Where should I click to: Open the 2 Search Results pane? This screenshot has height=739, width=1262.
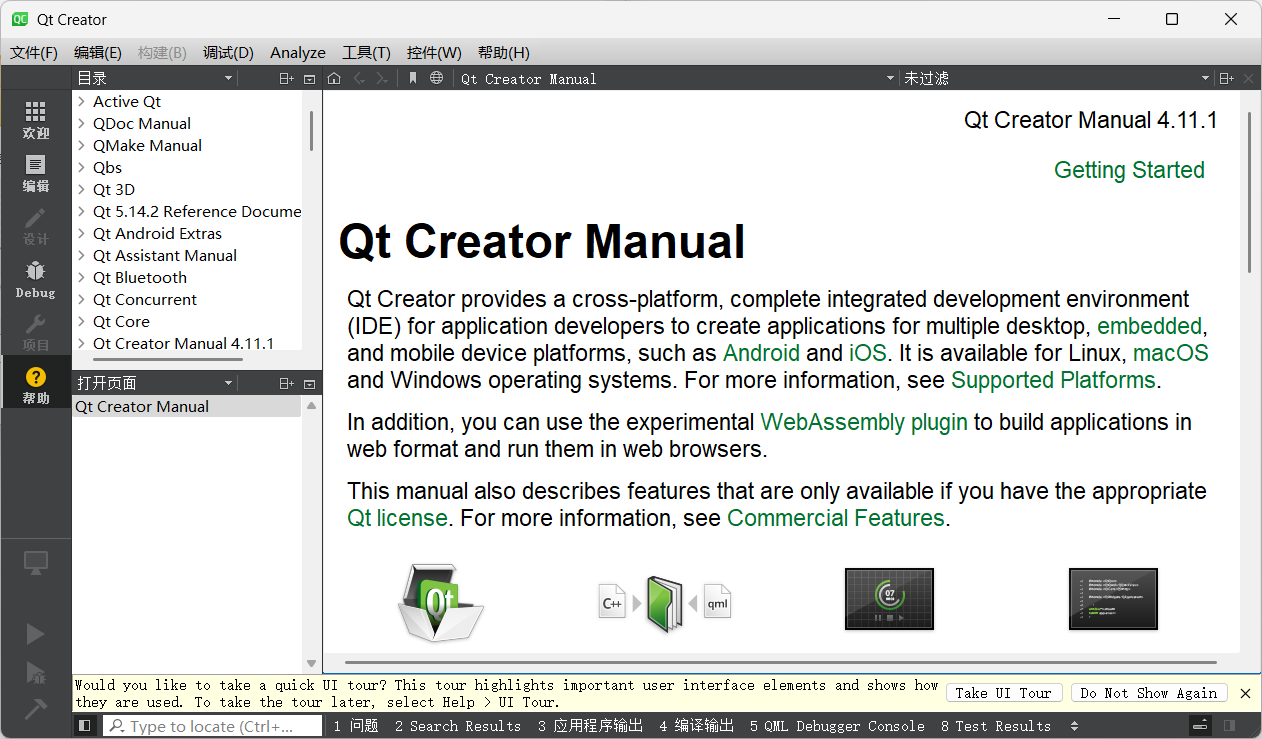458,726
